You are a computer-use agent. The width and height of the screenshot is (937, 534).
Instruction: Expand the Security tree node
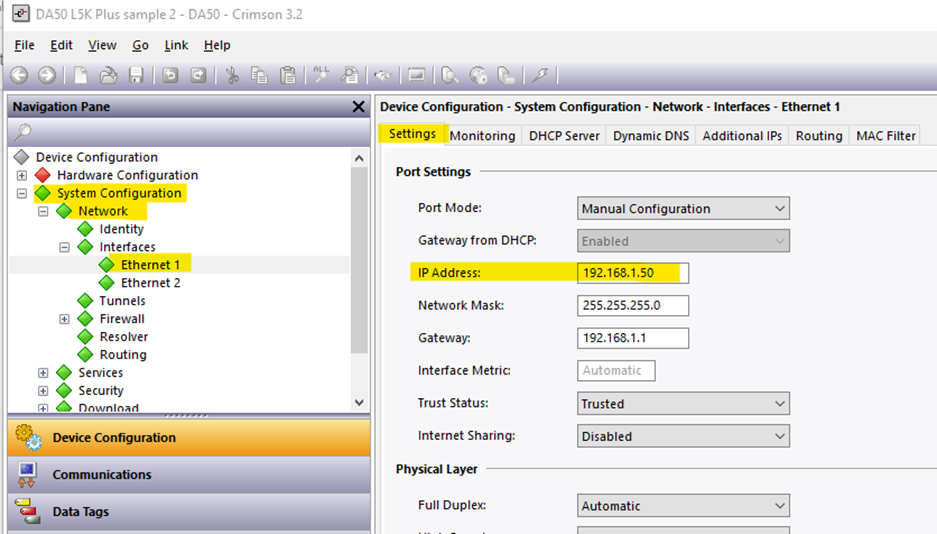[x=43, y=390]
